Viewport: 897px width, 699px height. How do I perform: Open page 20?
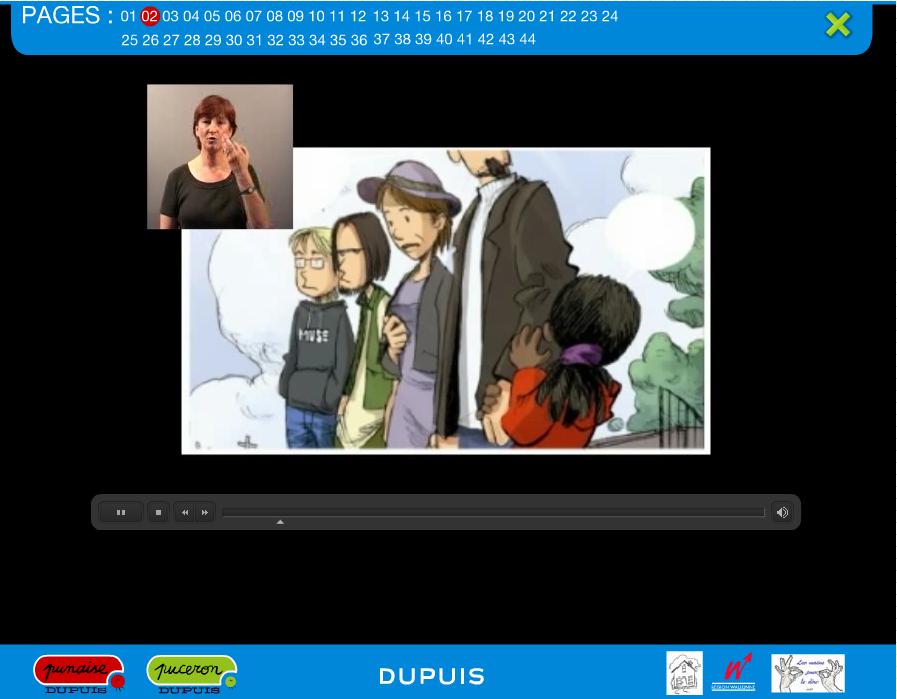pyautogui.click(x=526, y=16)
